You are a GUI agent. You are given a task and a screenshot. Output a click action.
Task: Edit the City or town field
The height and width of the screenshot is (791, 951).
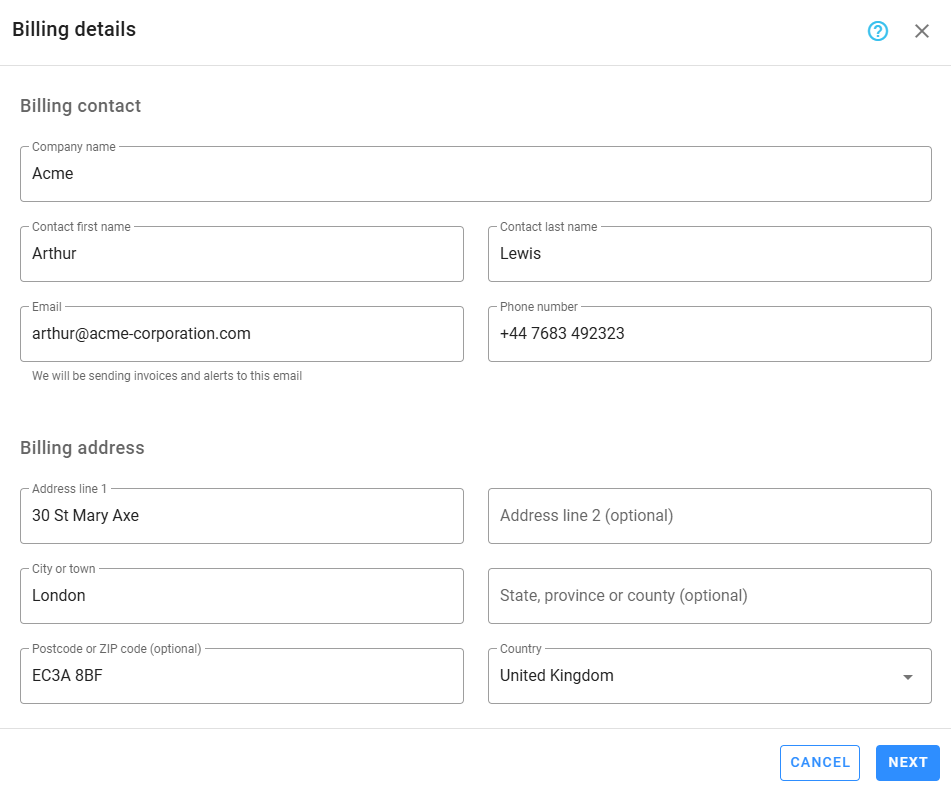[x=242, y=596]
